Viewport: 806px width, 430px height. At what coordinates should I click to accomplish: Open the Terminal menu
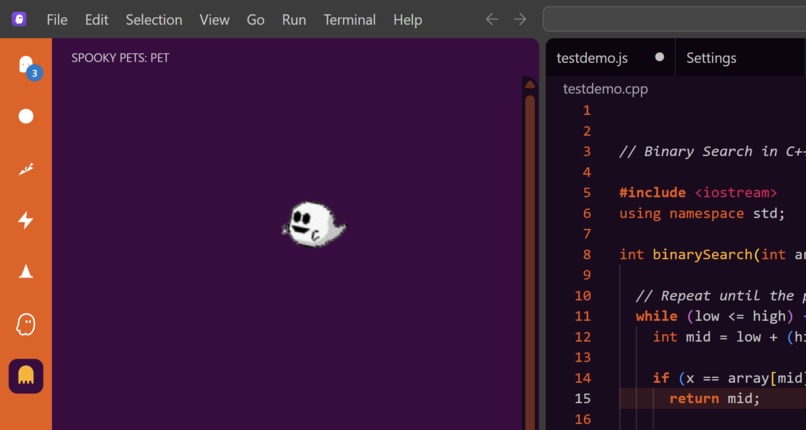[x=350, y=20]
